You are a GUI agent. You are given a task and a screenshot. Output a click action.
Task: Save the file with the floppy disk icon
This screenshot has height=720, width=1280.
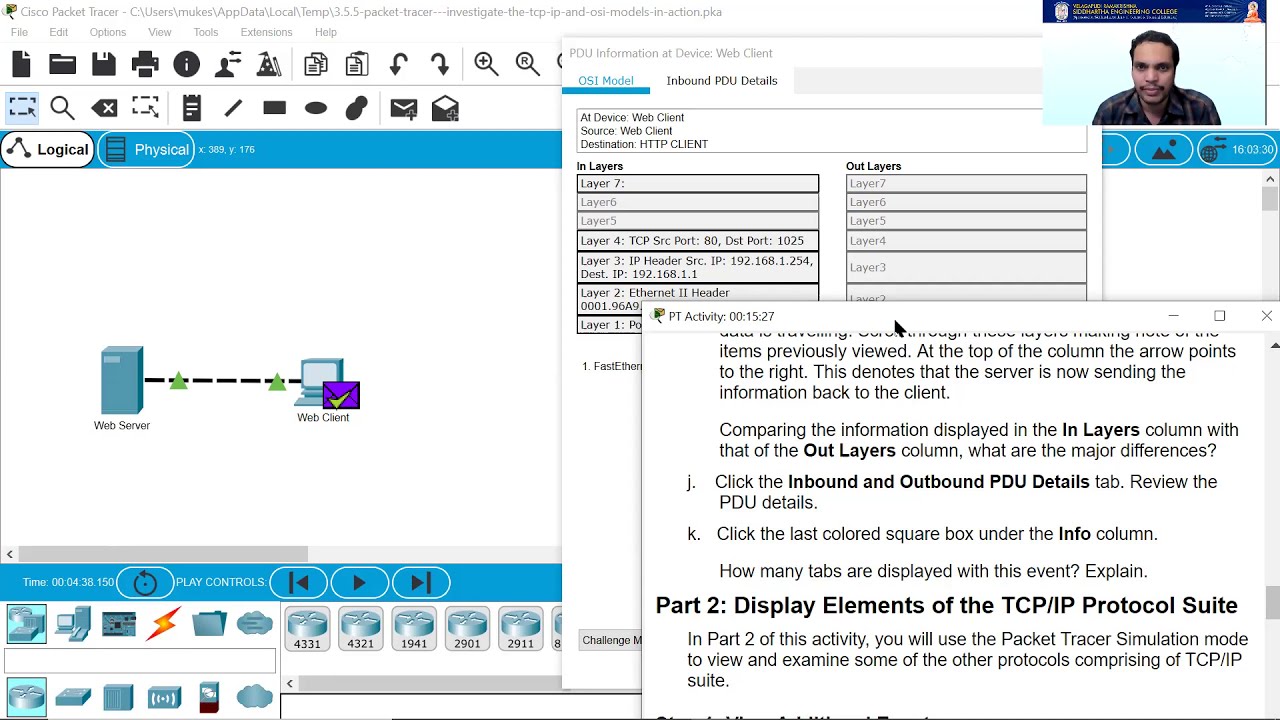[104, 65]
